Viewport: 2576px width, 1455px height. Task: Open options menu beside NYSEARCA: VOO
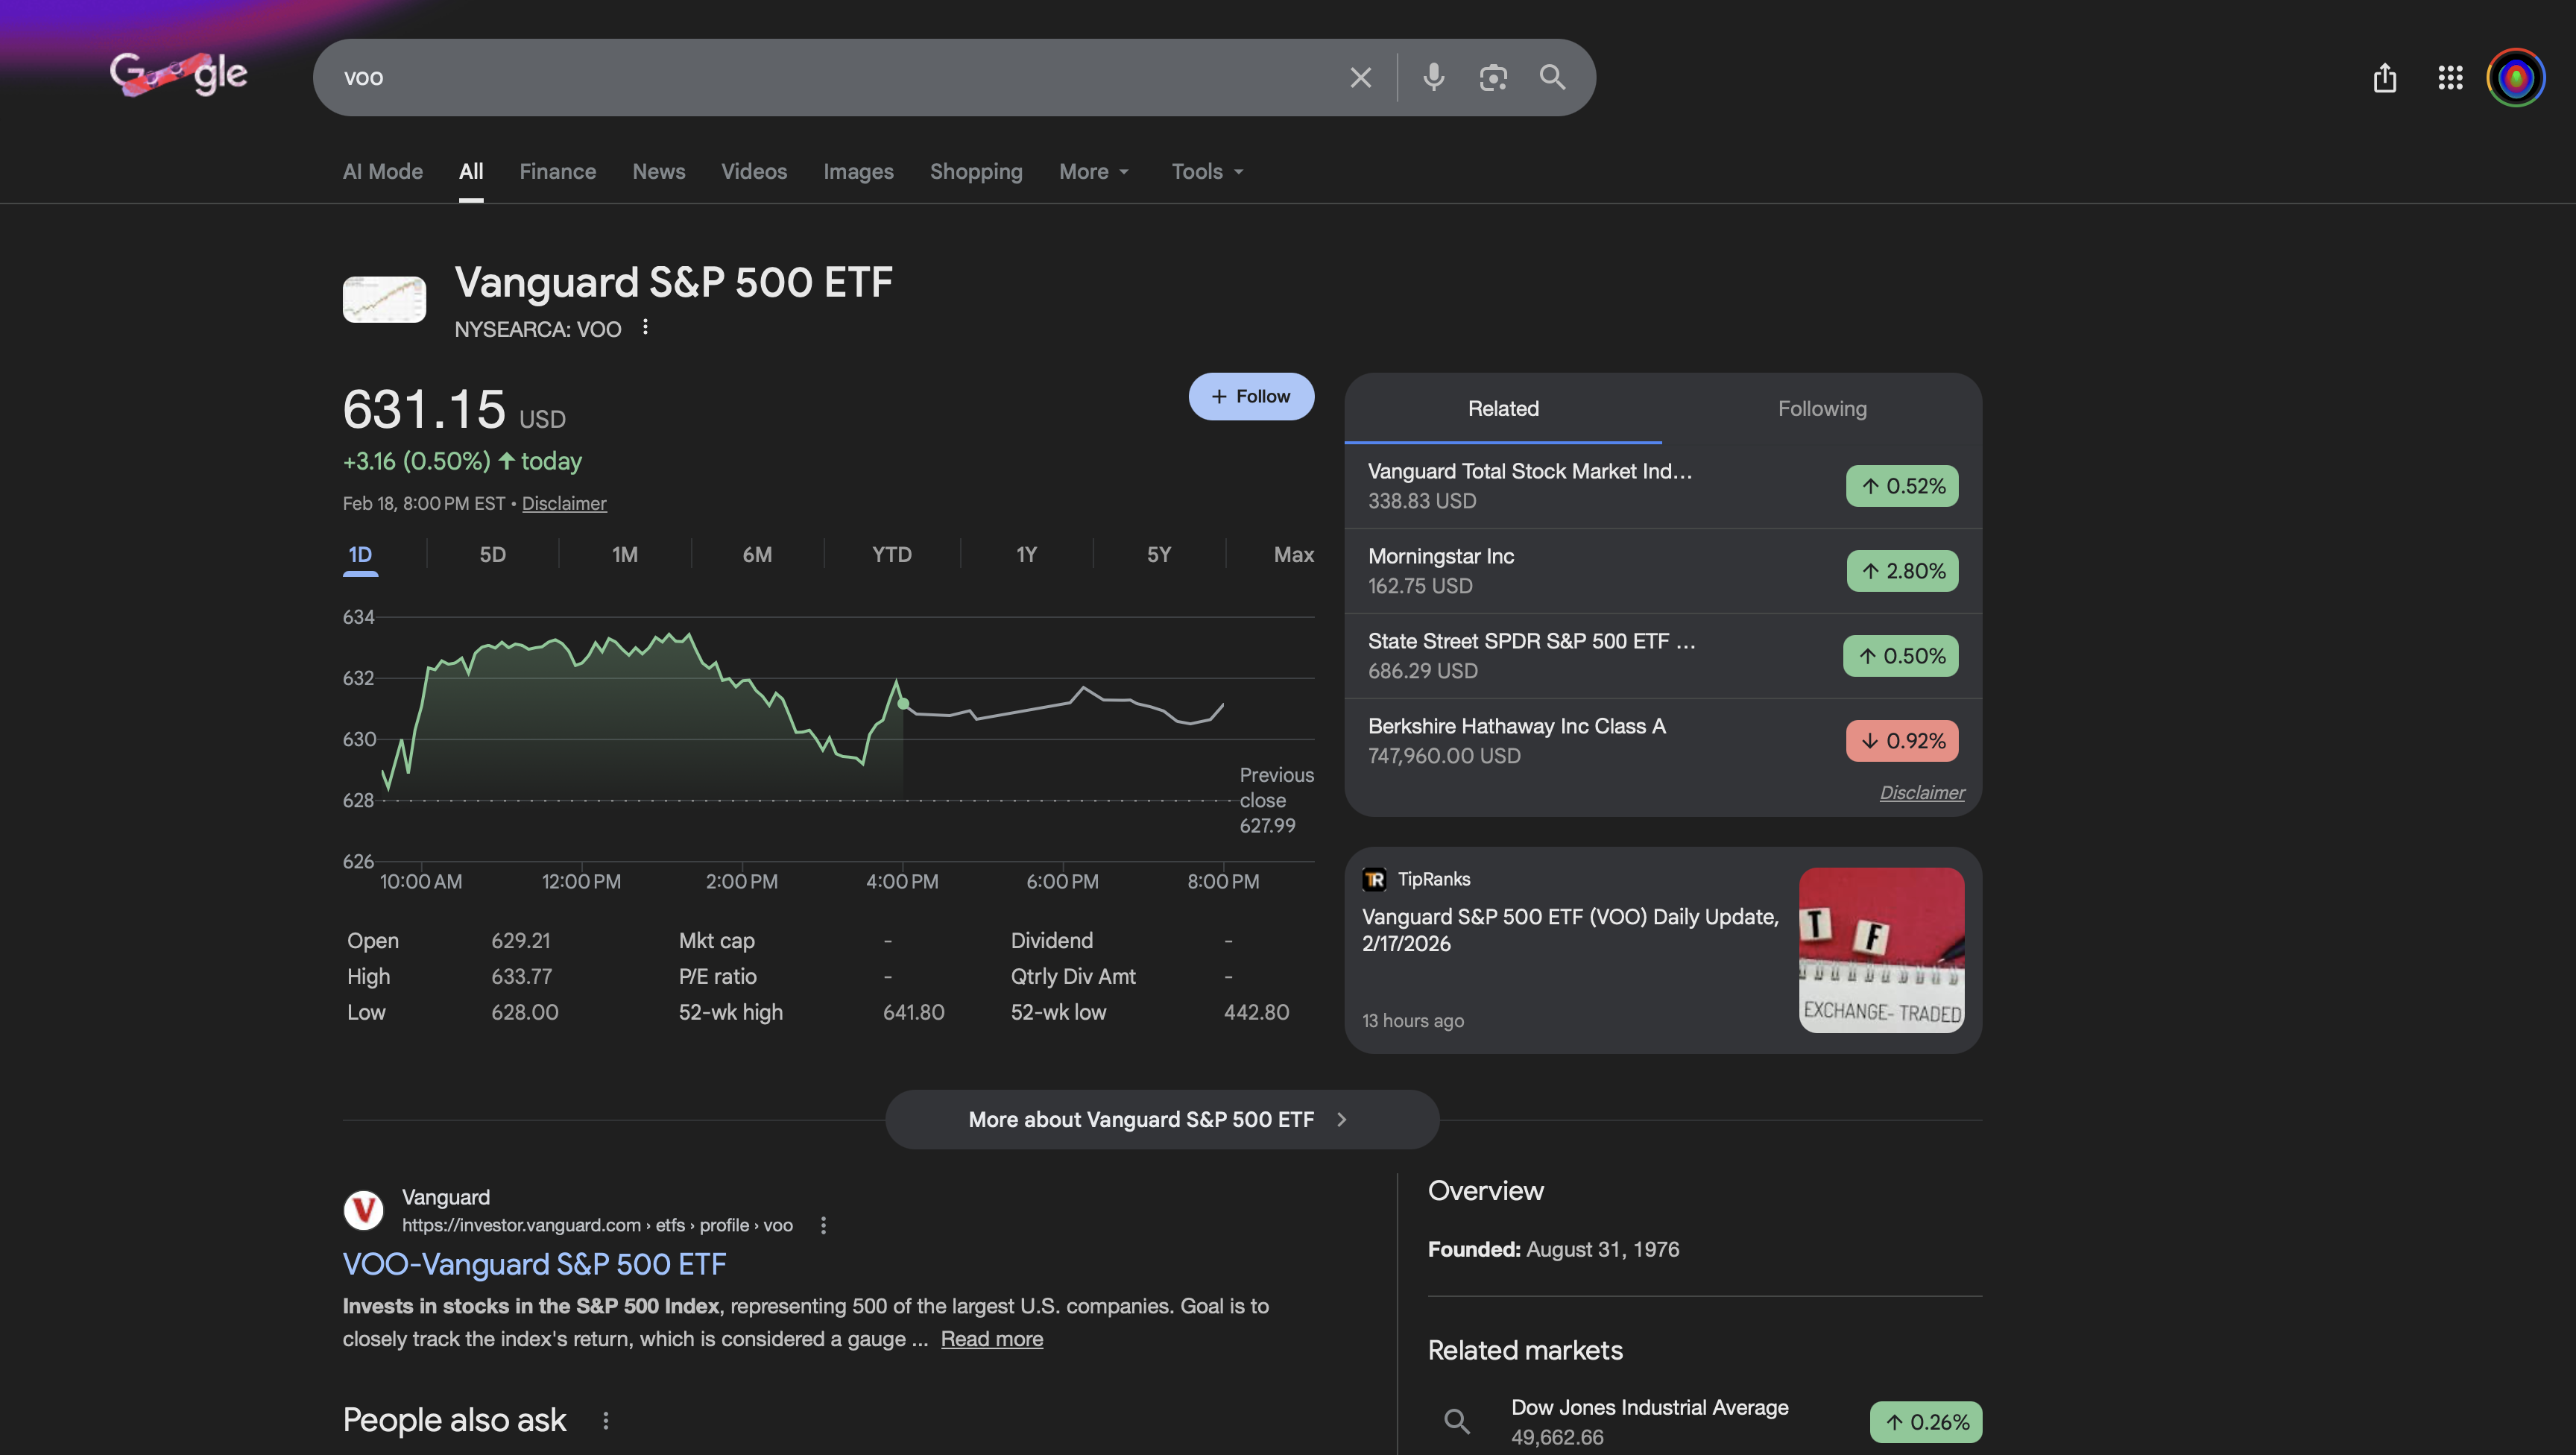(x=645, y=327)
